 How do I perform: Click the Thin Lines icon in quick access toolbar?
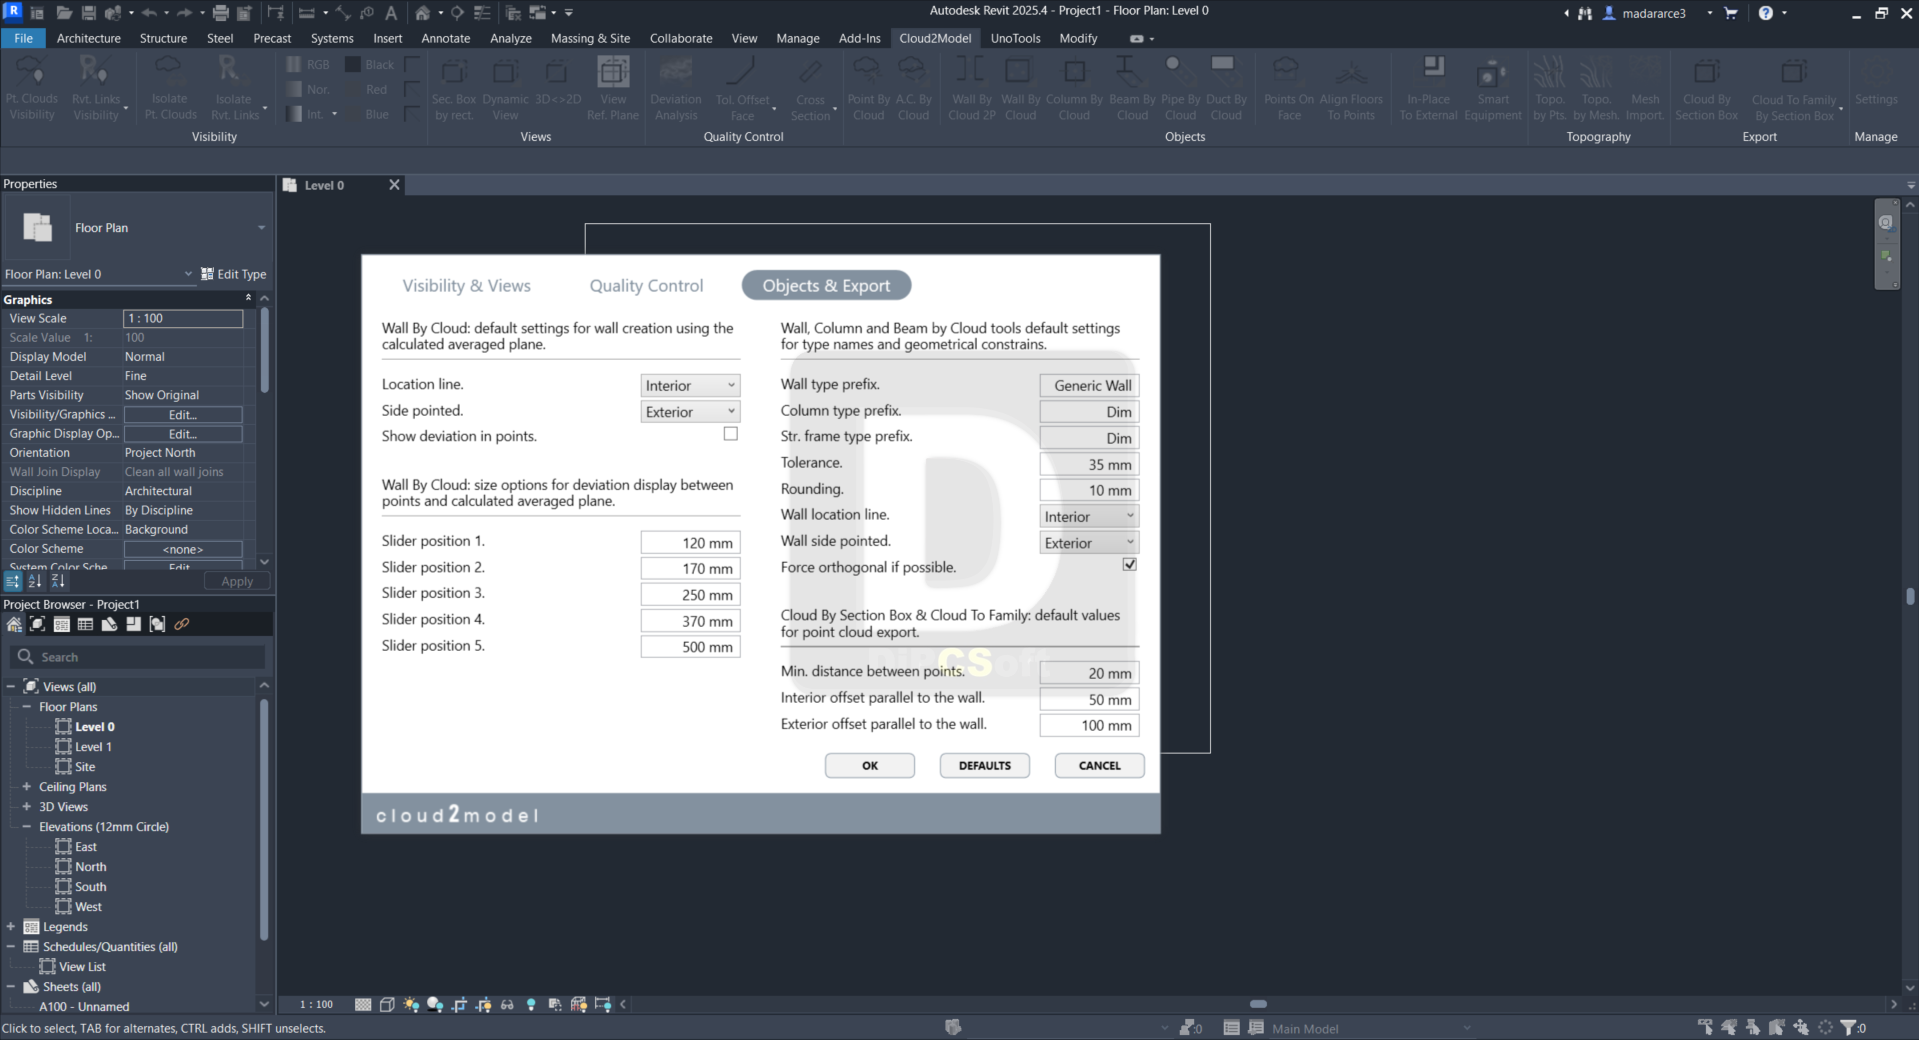pos(482,13)
